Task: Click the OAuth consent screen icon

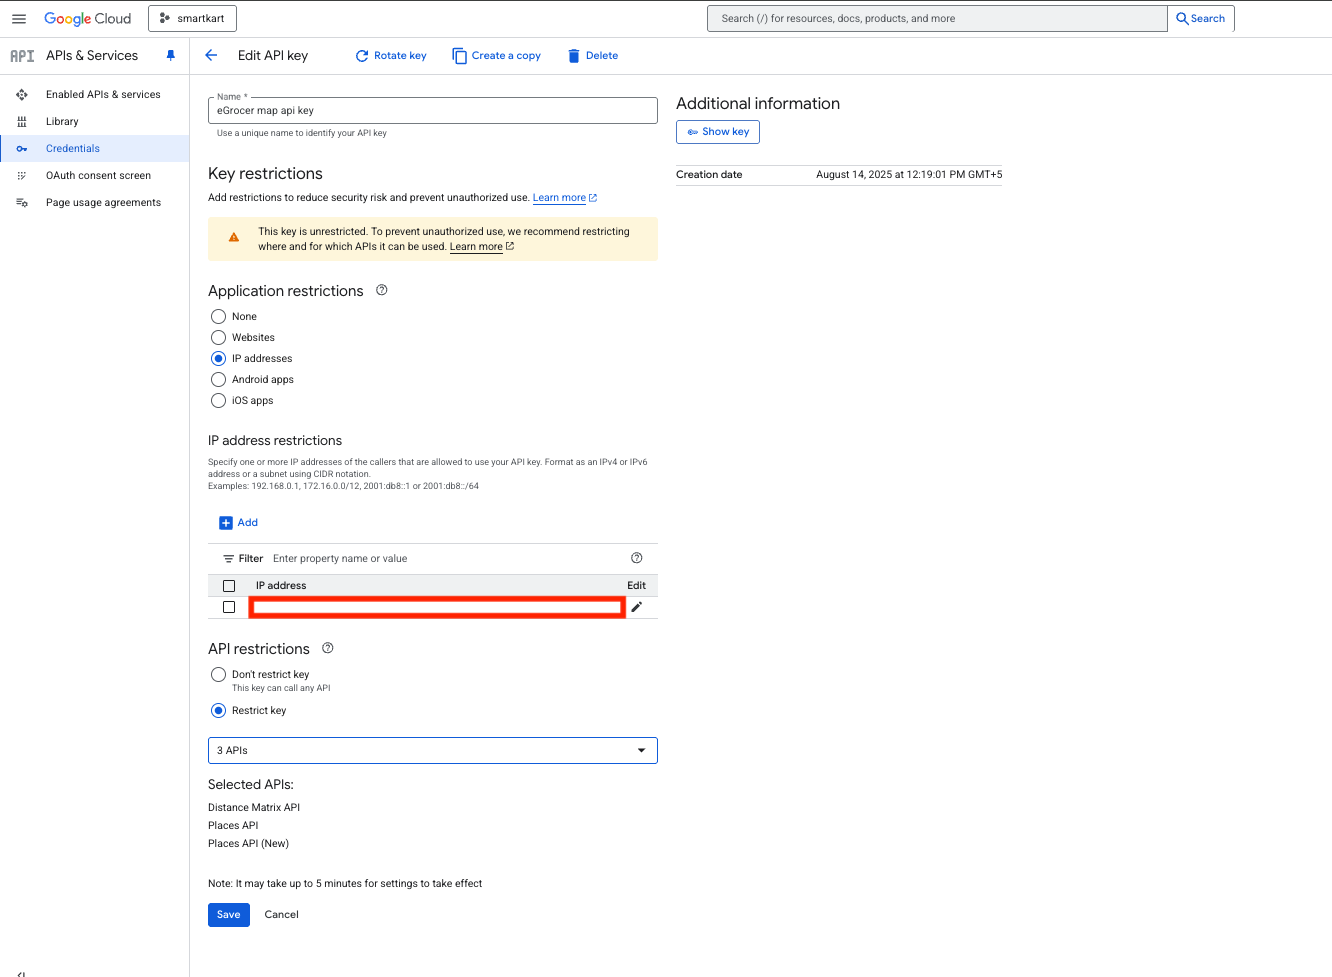Action: 22,175
